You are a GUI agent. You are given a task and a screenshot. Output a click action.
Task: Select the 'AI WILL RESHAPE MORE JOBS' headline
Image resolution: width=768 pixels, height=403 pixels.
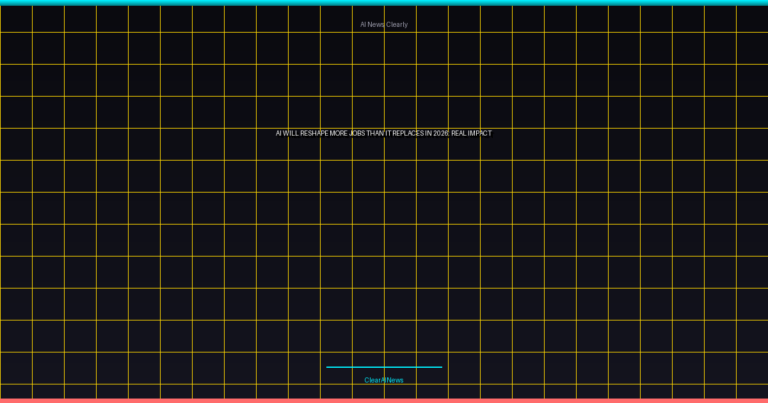[x=384, y=133]
